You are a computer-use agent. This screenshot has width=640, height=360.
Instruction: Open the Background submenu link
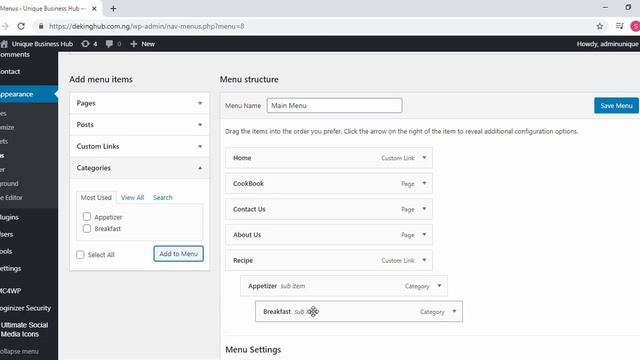[x=9, y=184]
